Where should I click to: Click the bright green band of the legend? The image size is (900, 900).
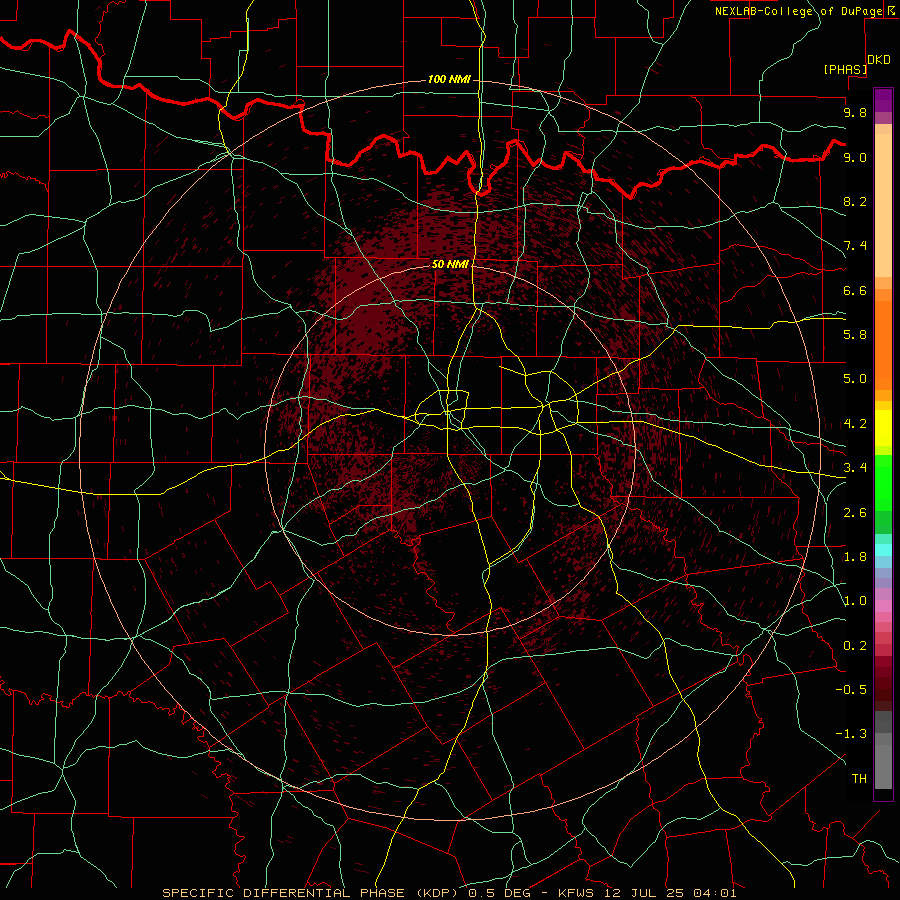point(883,483)
